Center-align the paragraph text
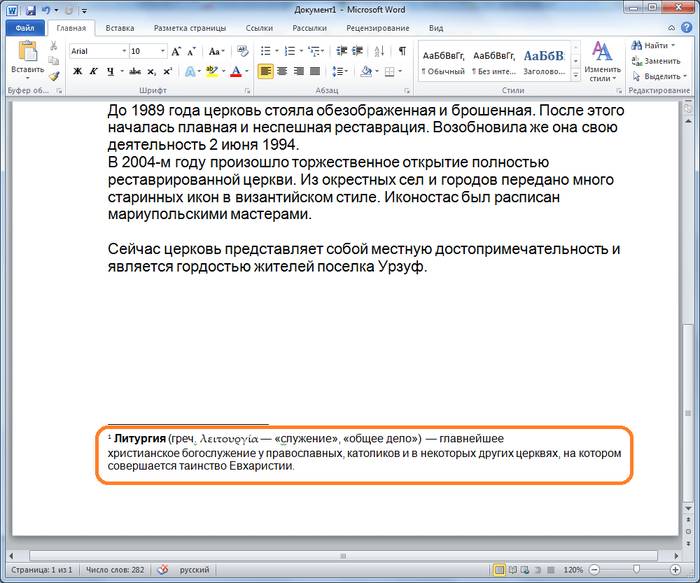The width and height of the screenshot is (700, 583). [282, 71]
